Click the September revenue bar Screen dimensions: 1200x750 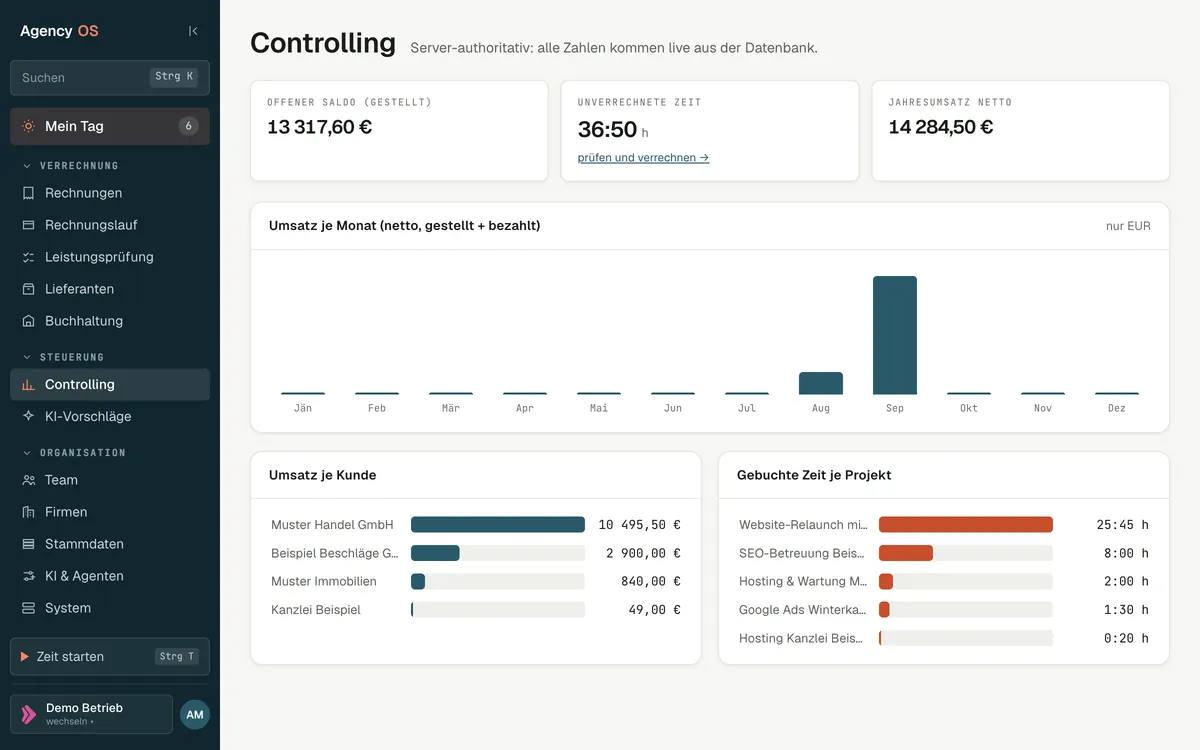[895, 335]
